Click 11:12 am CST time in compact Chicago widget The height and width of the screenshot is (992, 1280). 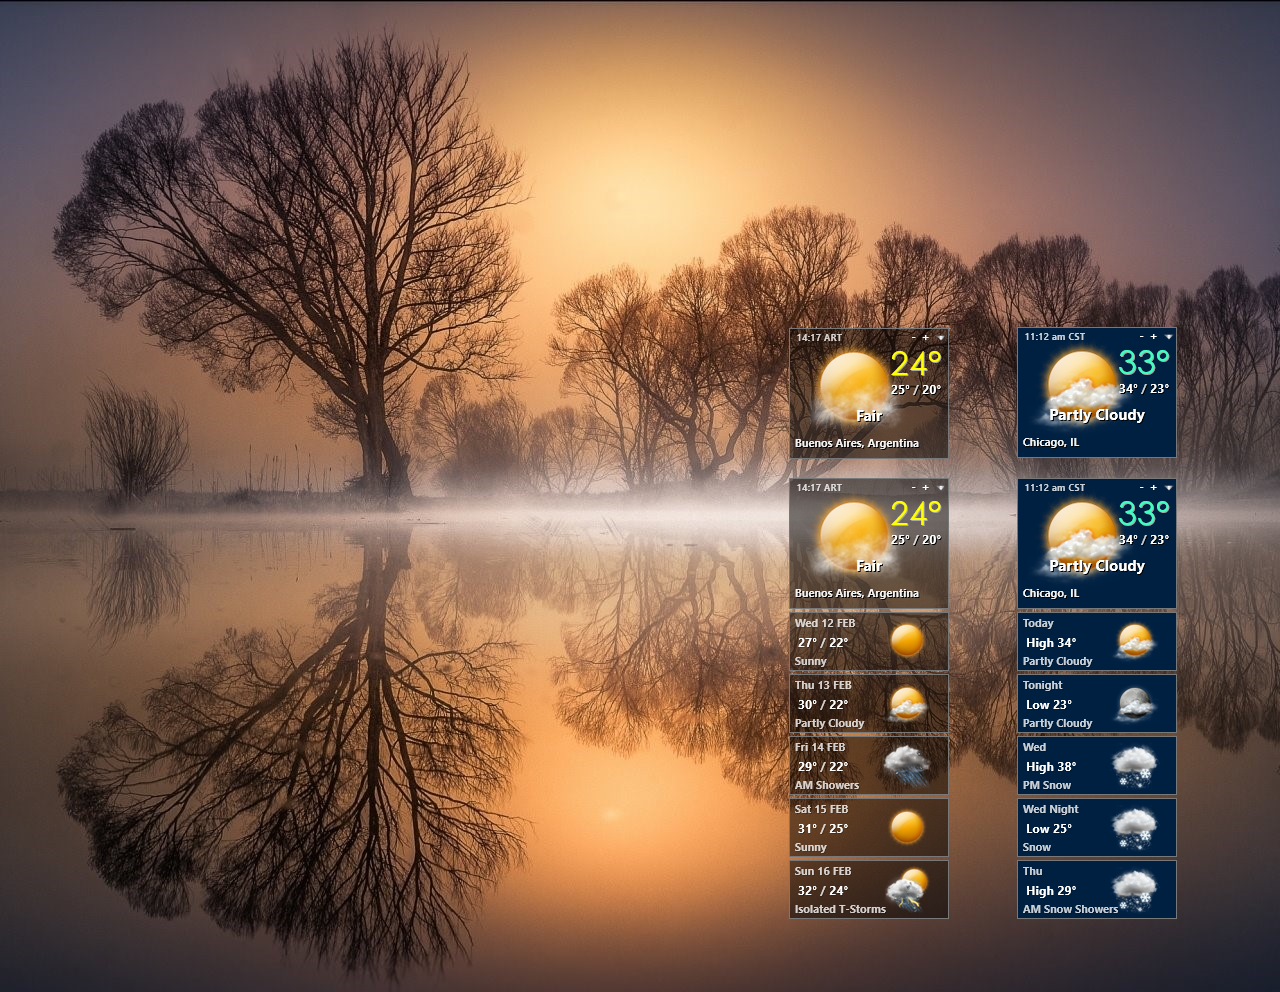tap(1054, 337)
